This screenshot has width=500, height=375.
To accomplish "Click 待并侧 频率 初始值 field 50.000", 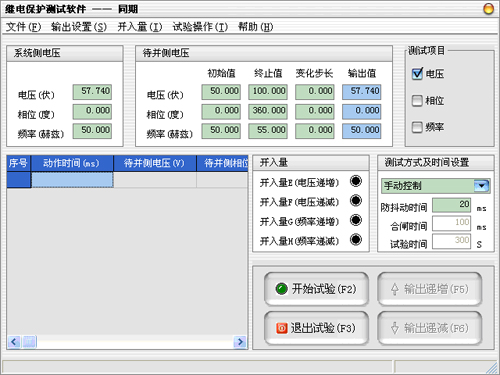I will coord(221,131).
